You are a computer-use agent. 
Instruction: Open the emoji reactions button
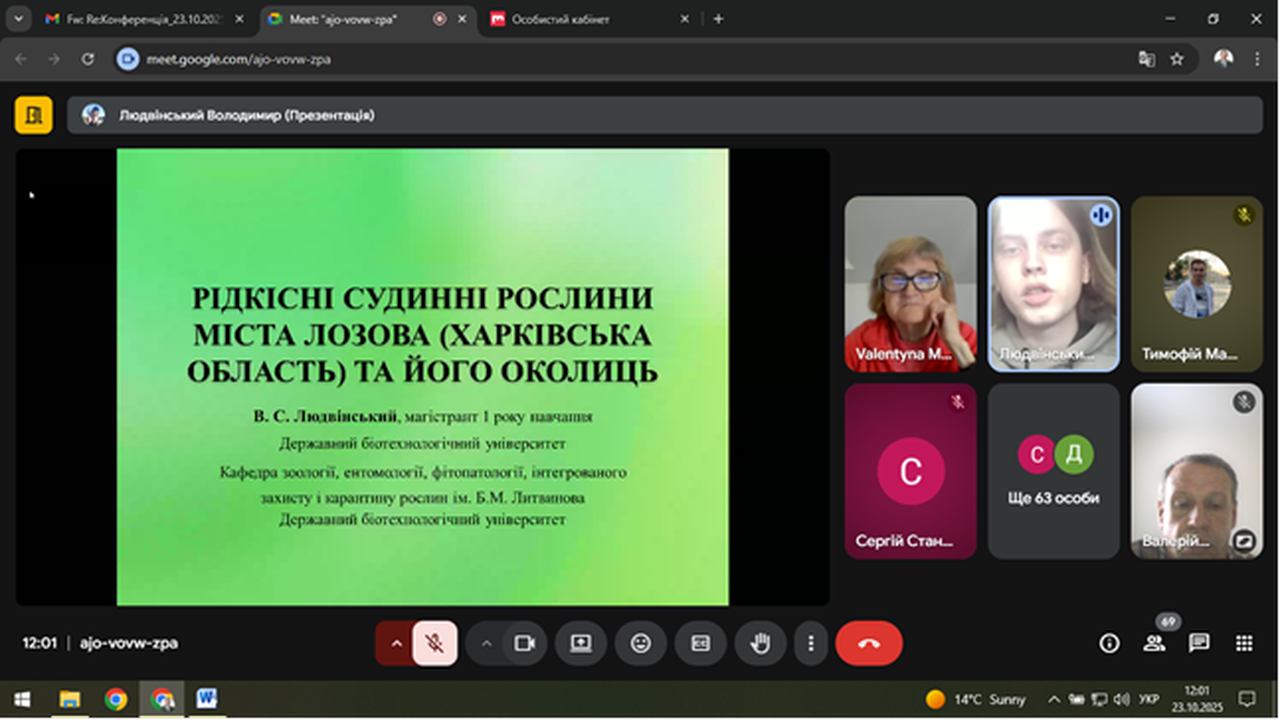point(641,644)
